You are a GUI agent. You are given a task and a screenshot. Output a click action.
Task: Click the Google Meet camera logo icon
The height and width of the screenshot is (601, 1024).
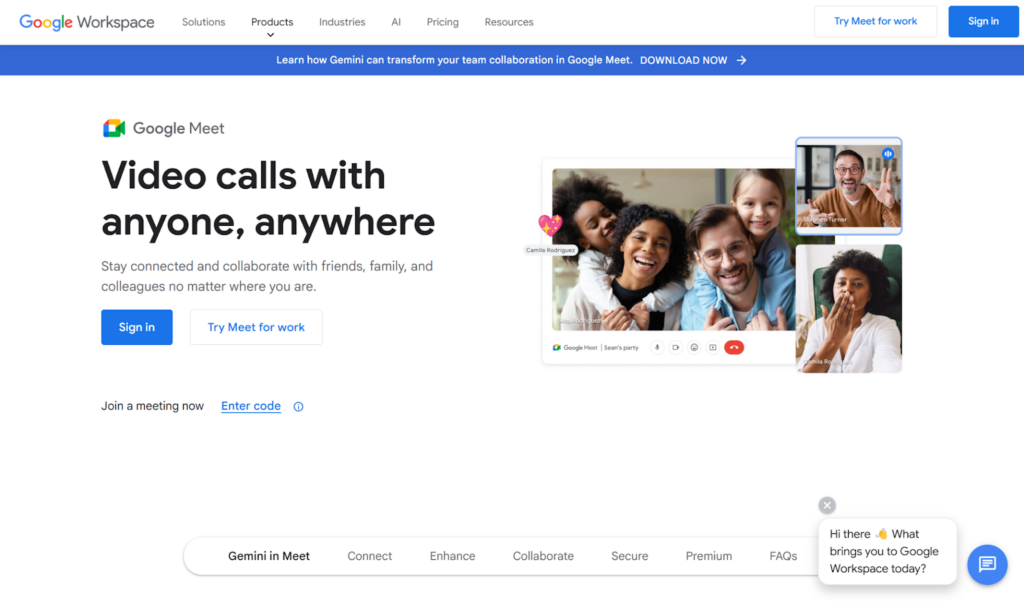pos(113,128)
